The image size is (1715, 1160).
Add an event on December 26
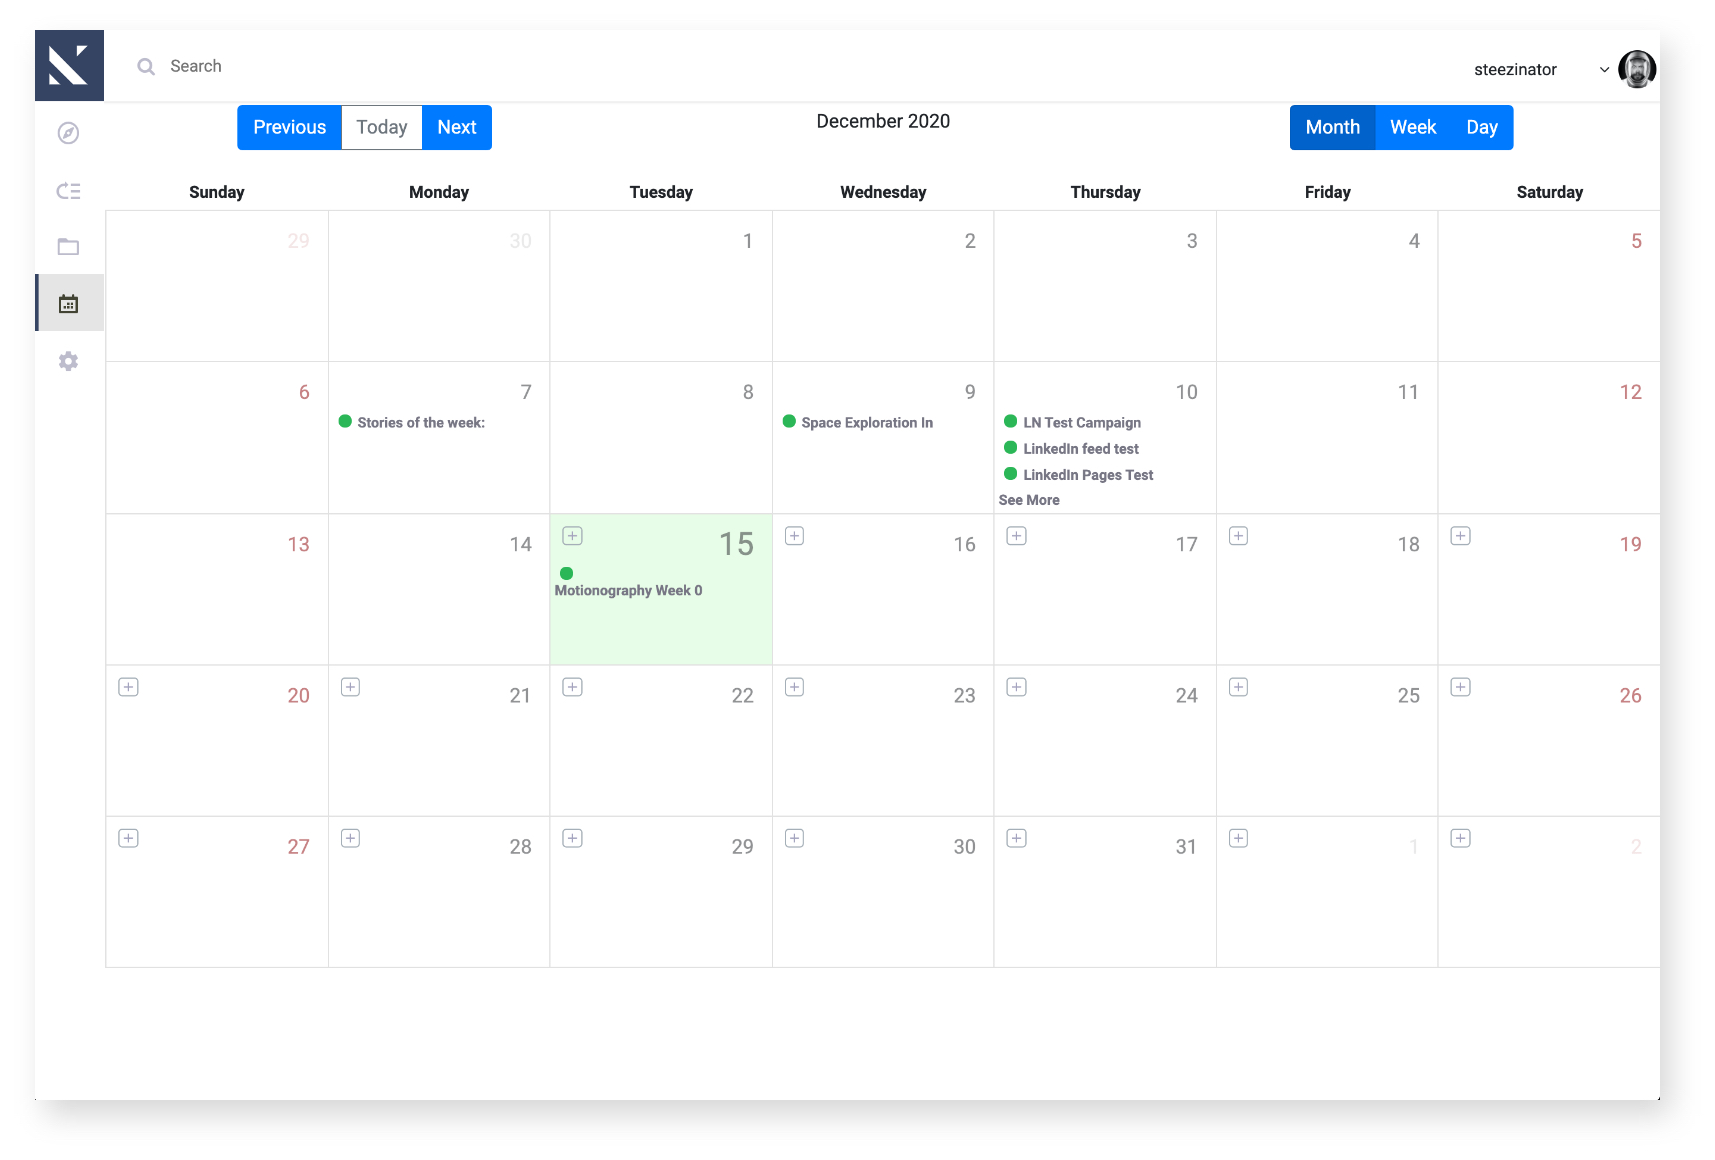click(x=1461, y=687)
